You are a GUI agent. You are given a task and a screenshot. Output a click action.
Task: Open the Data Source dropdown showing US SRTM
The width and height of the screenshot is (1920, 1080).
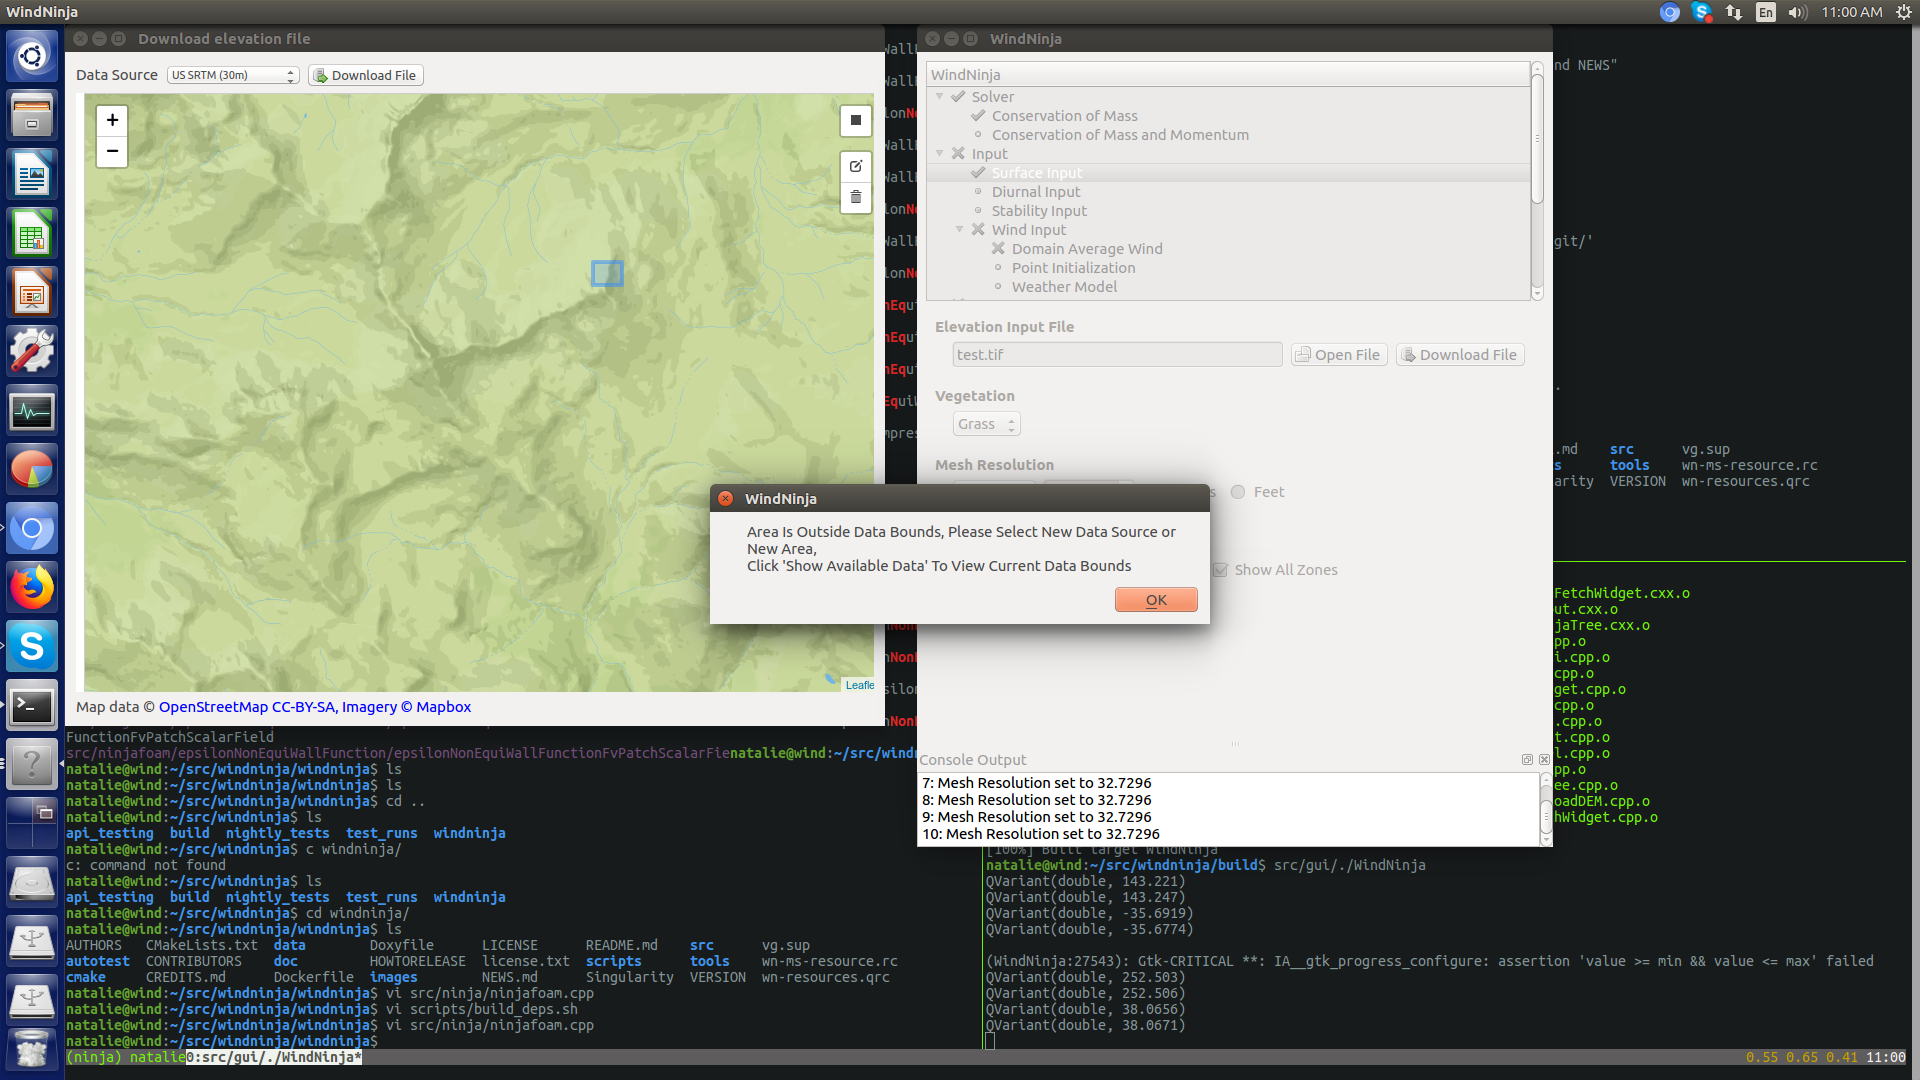(232, 74)
